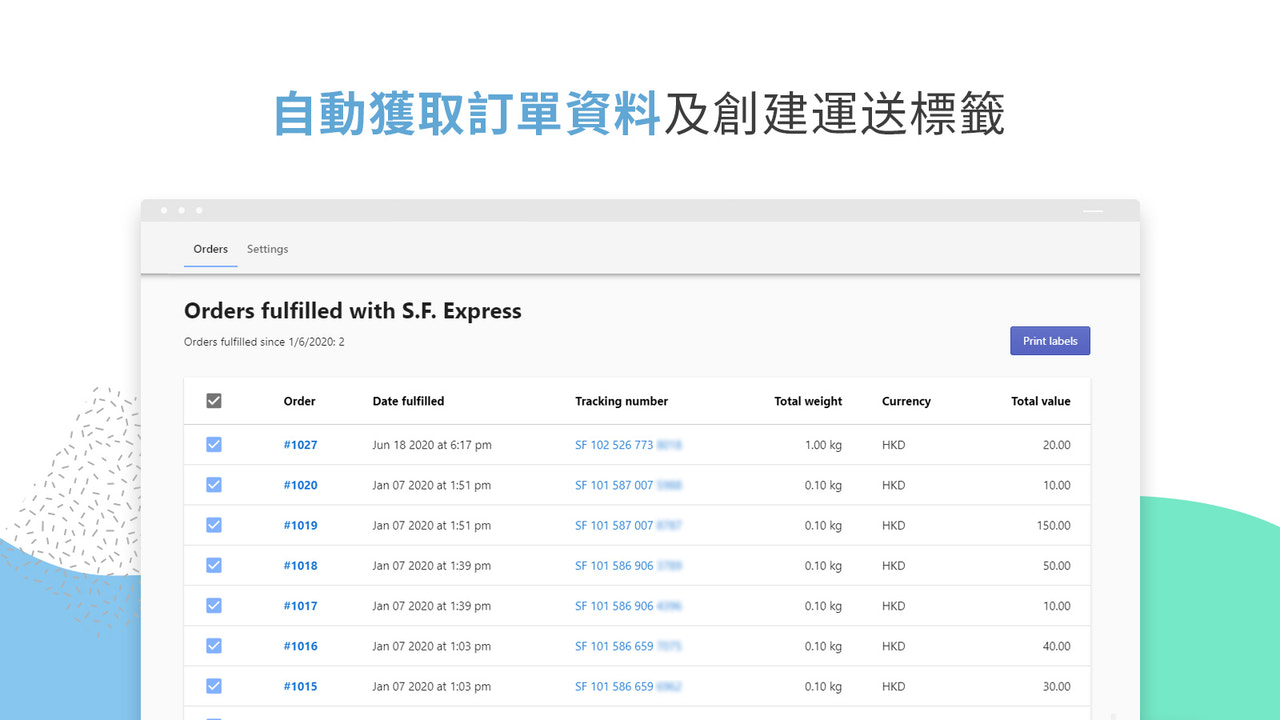Select HKD currency in order #1027 row

click(893, 445)
